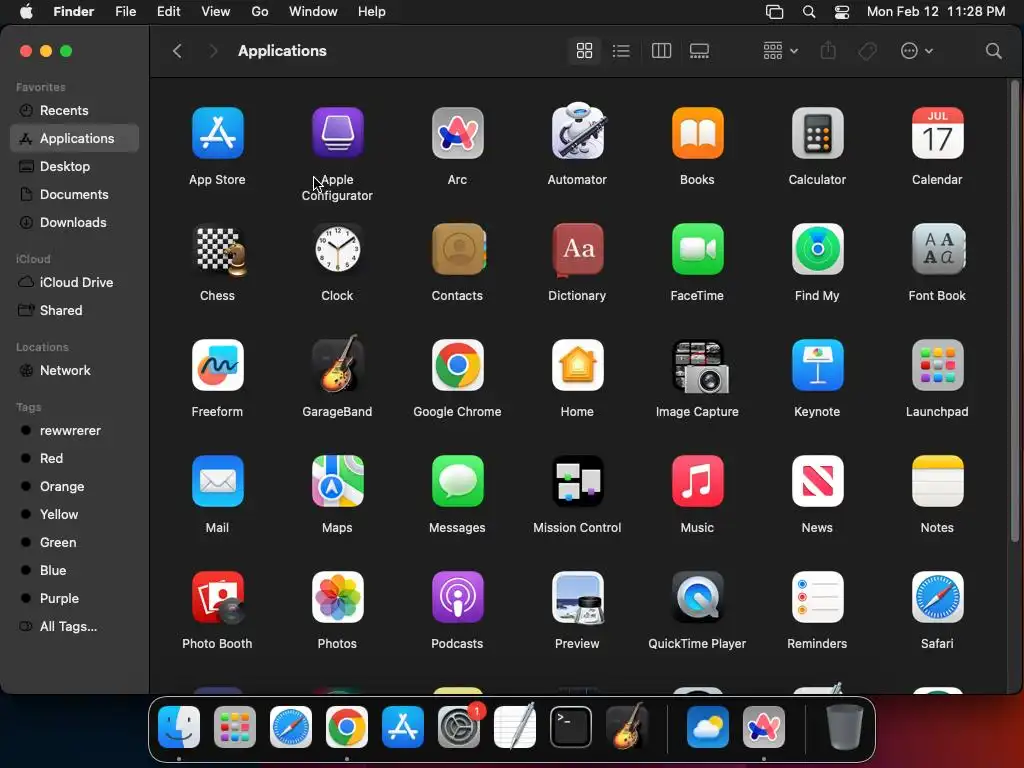Select Launchpad in the Applications grid
The image size is (1024, 768).
coord(938,365)
